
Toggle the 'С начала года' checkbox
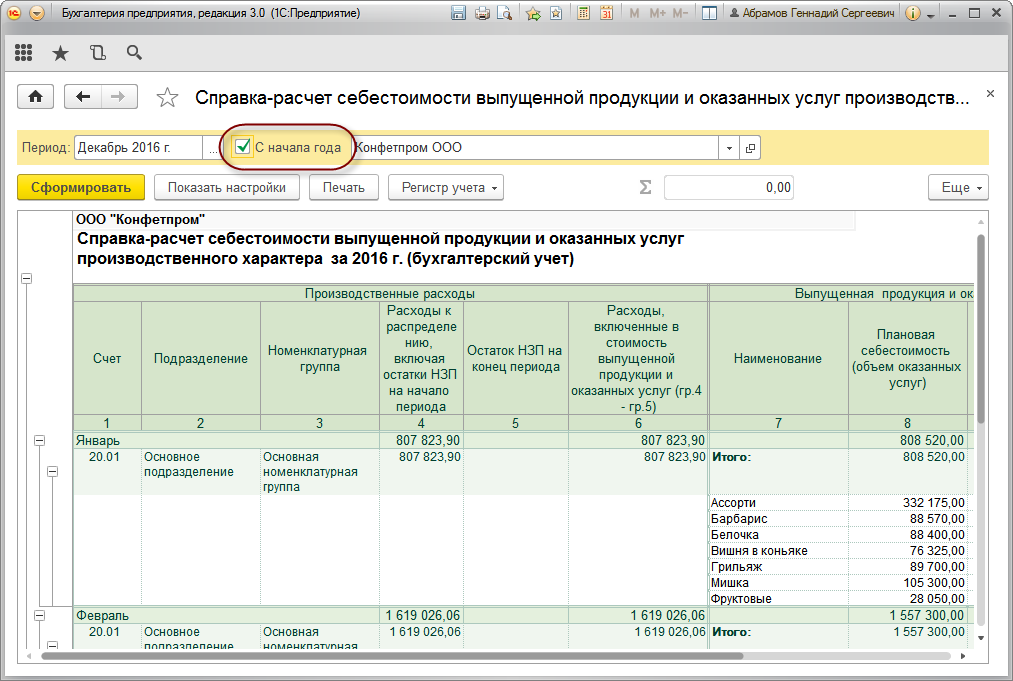(x=240, y=146)
